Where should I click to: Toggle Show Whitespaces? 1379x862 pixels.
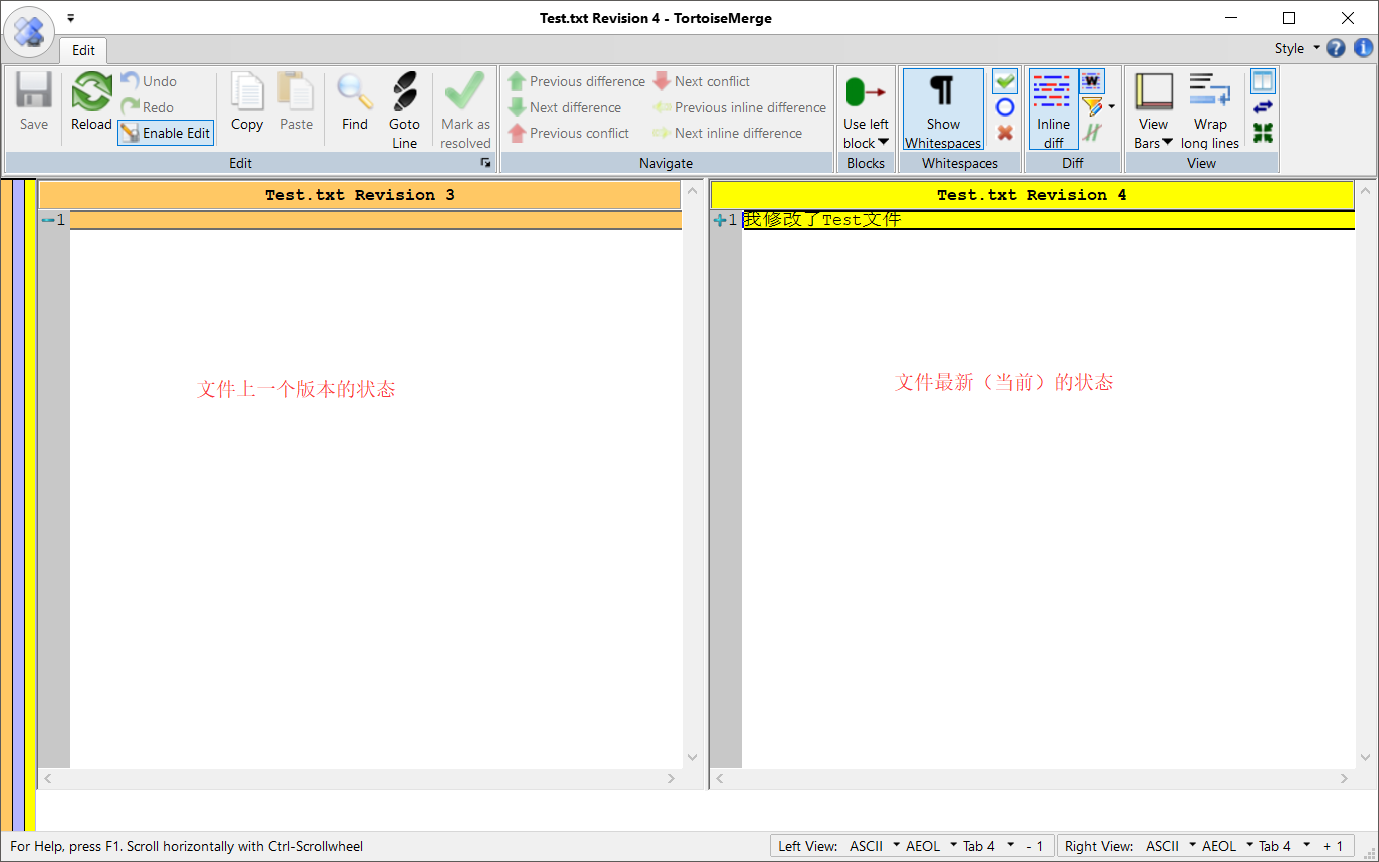tap(943, 109)
